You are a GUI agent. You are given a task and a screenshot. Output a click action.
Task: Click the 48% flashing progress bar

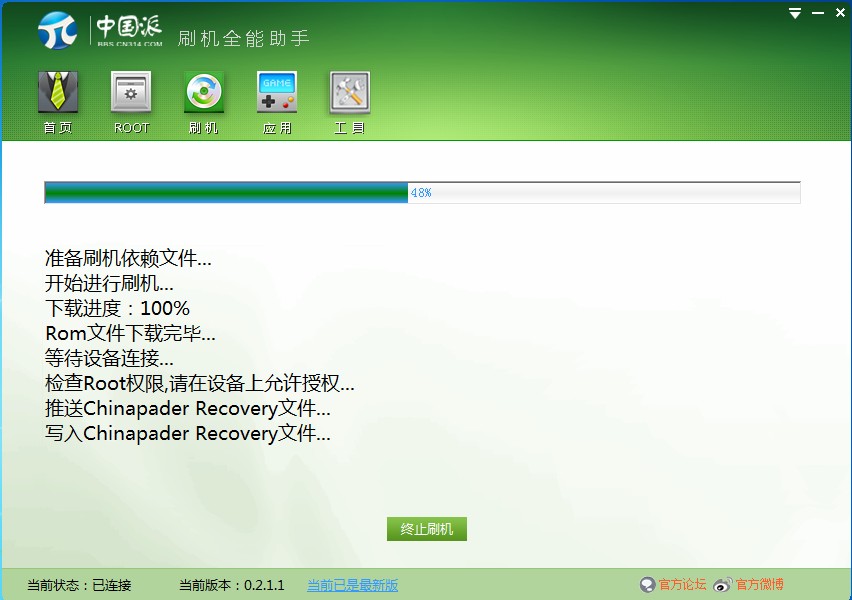(422, 192)
